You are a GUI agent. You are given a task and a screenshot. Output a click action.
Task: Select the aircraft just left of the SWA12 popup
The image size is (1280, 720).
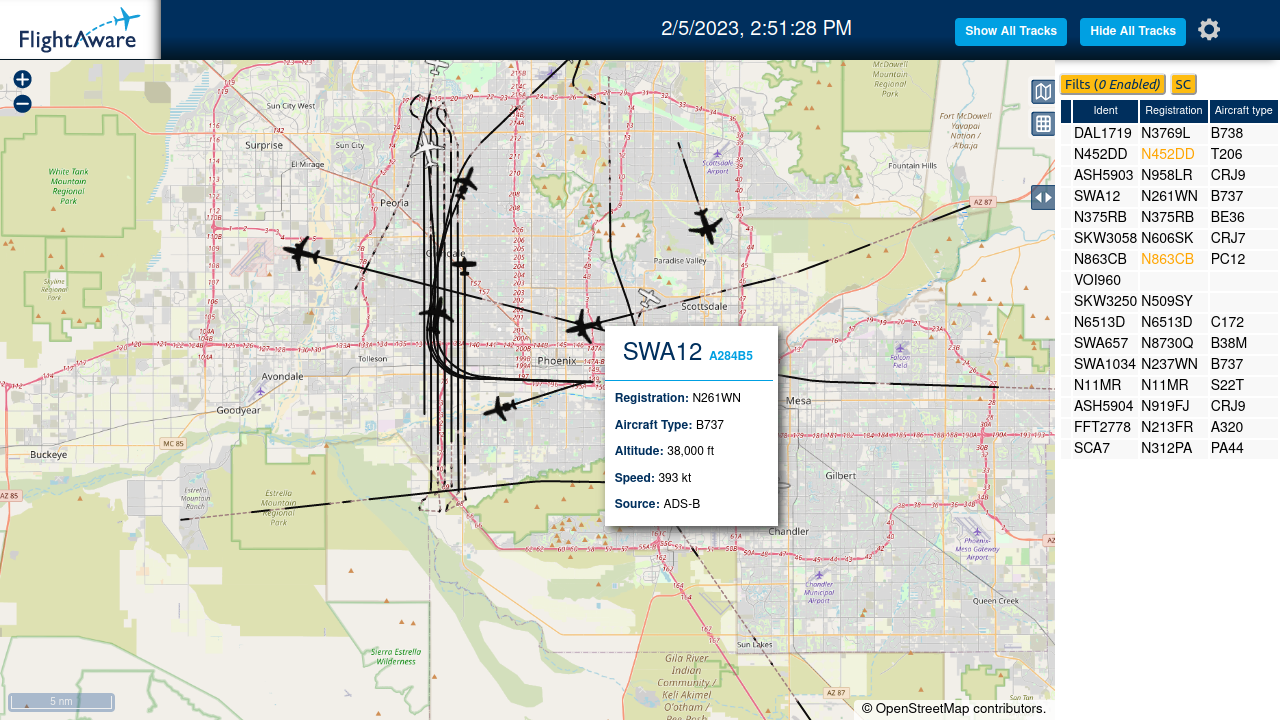(583, 325)
